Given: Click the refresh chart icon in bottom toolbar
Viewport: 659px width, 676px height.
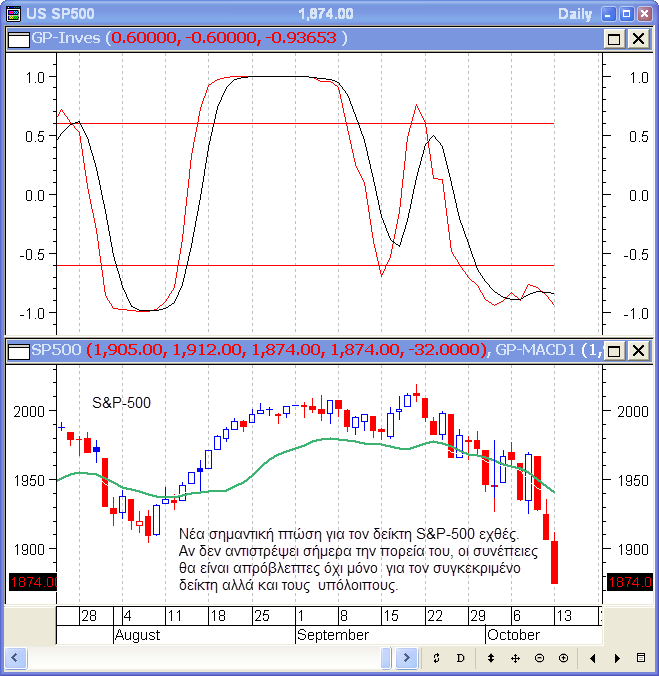Looking at the screenshot, I should [x=436, y=658].
